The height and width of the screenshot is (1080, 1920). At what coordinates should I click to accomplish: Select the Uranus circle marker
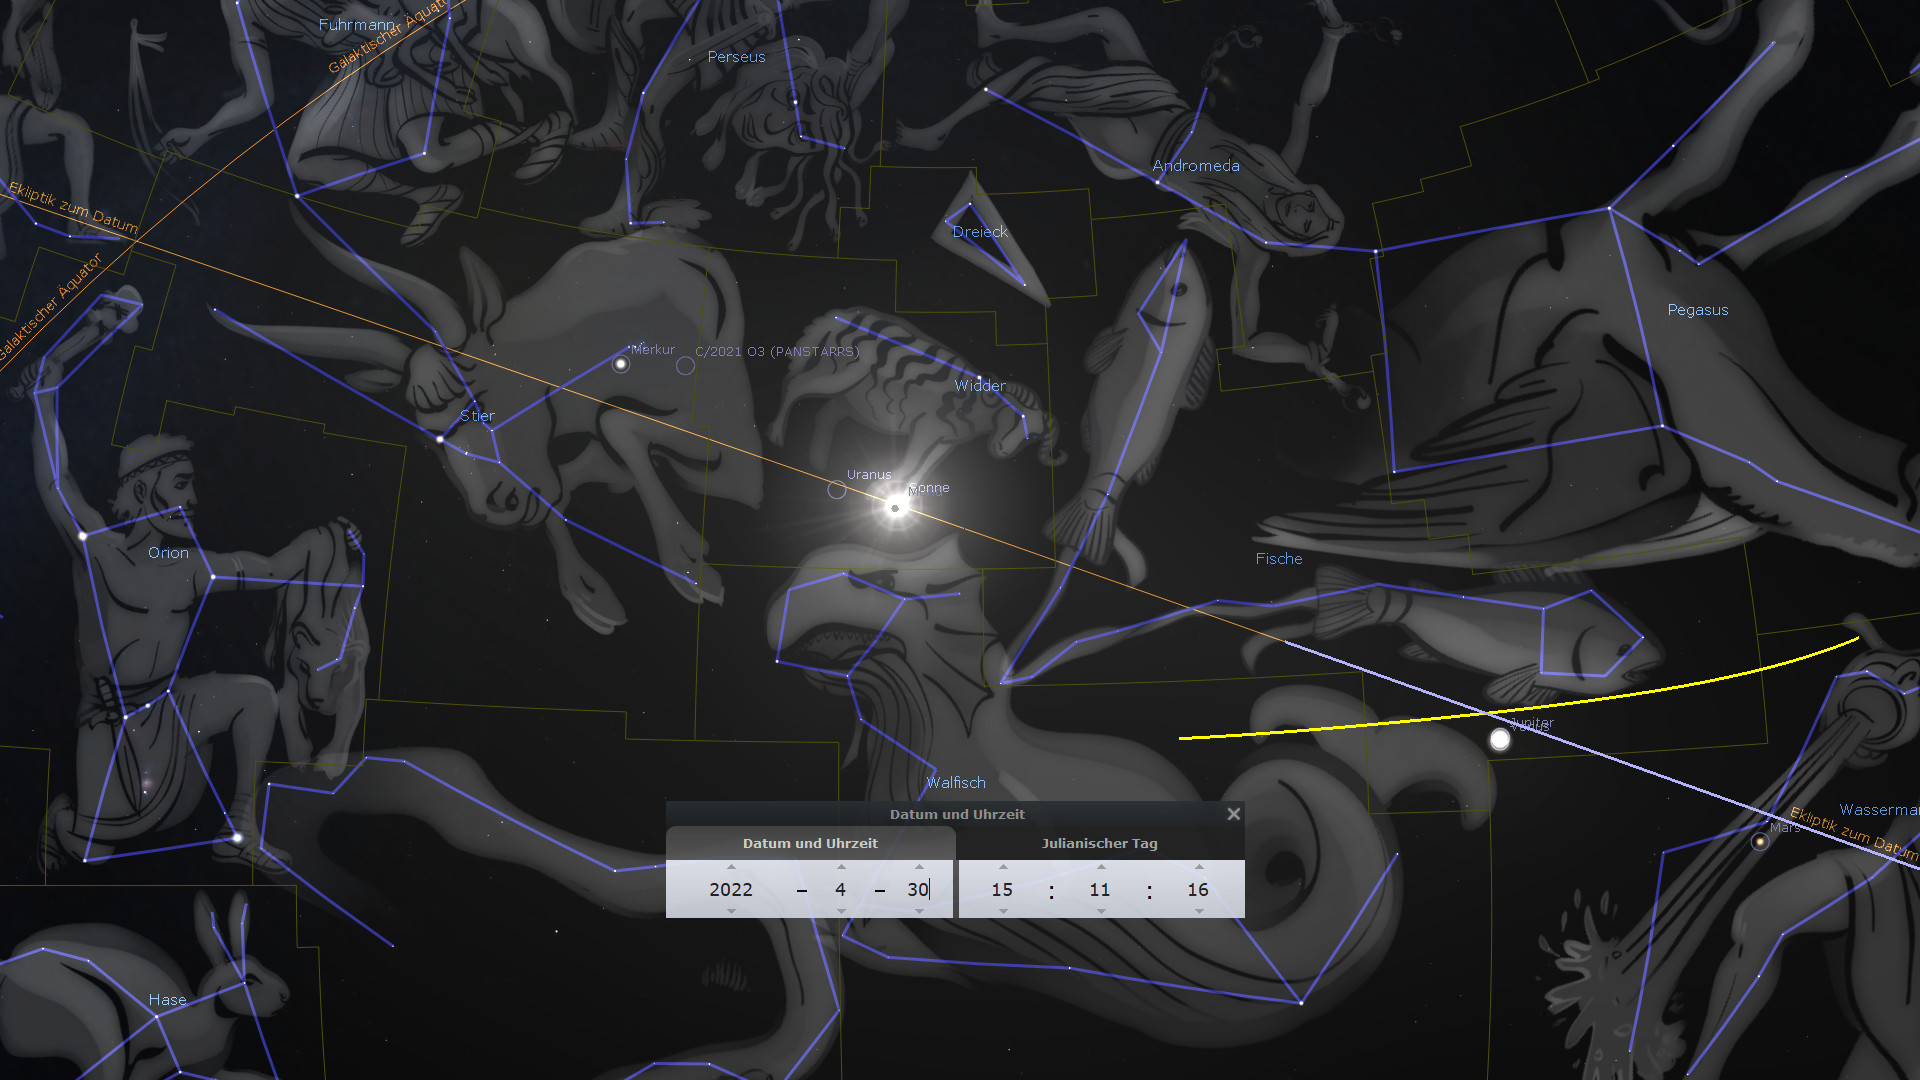[837, 490]
